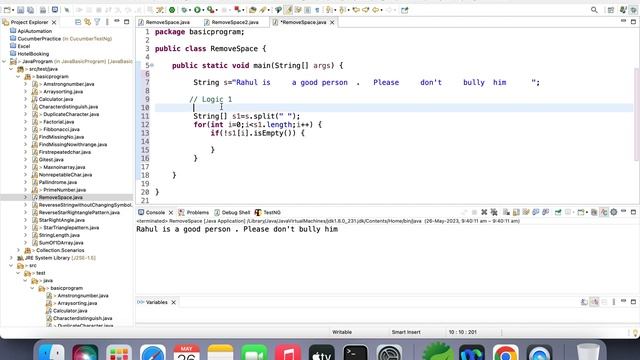The width and height of the screenshot is (640, 360).
Task: Click the Search magnifier icon in toolbar
Action: 594,10
